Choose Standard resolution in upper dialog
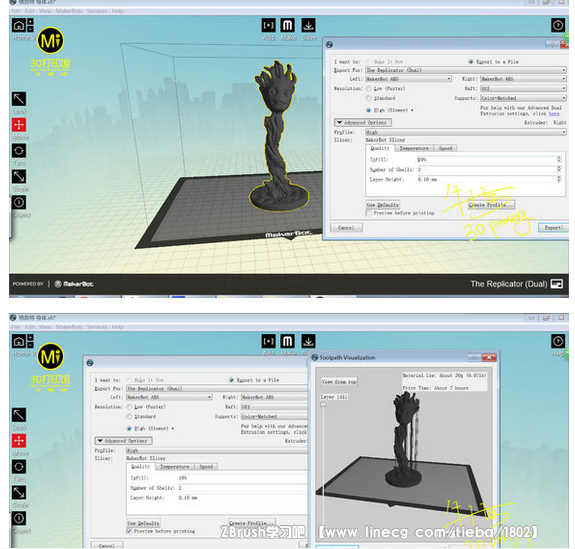Screen dimensions: 575x549 pos(369,98)
